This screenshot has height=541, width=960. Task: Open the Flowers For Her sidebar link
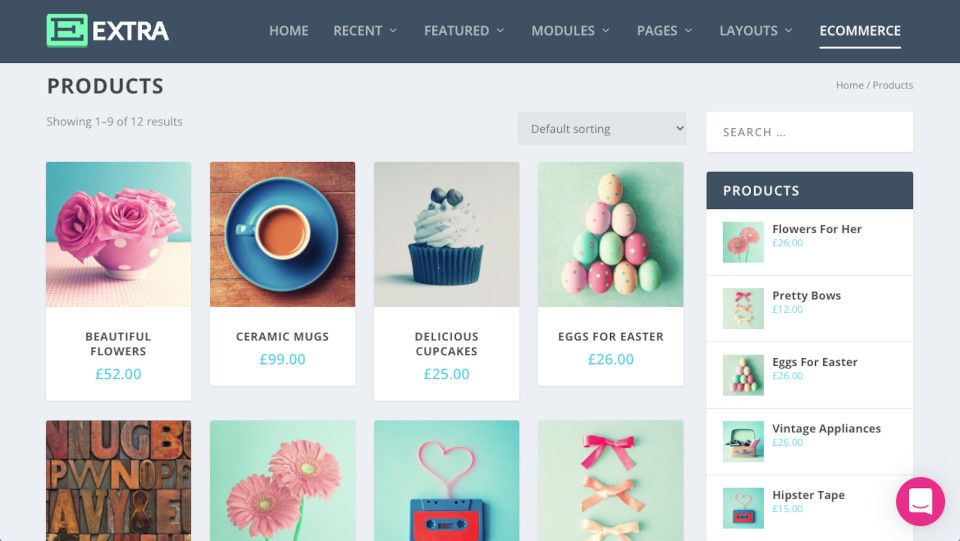817,229
